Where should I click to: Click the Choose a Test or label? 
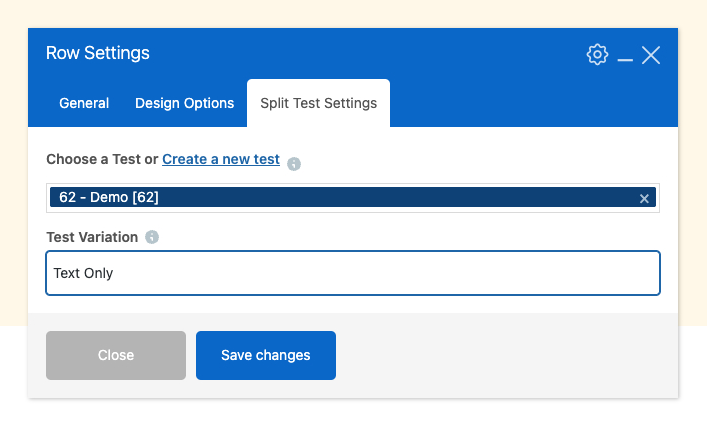coord(102,159)
